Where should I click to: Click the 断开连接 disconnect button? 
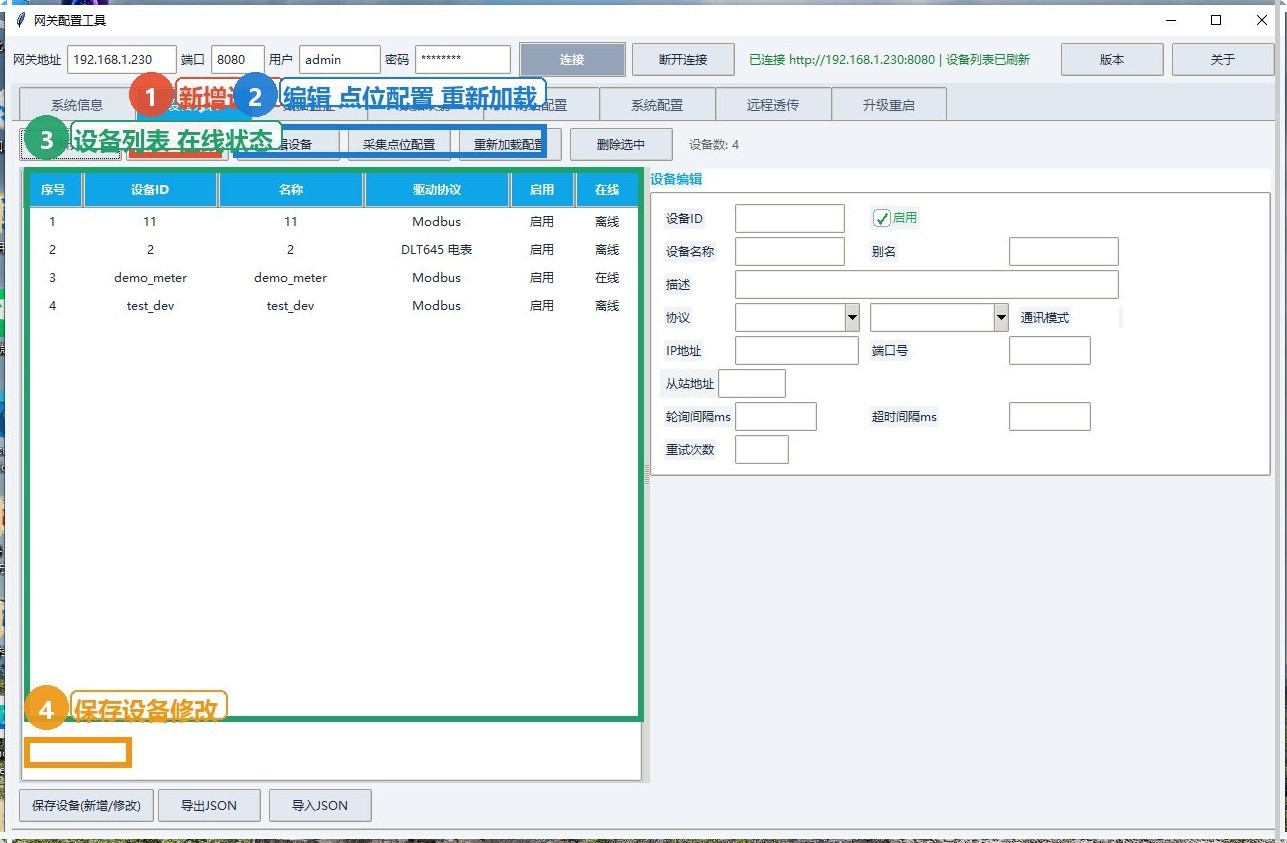[683, 60]
